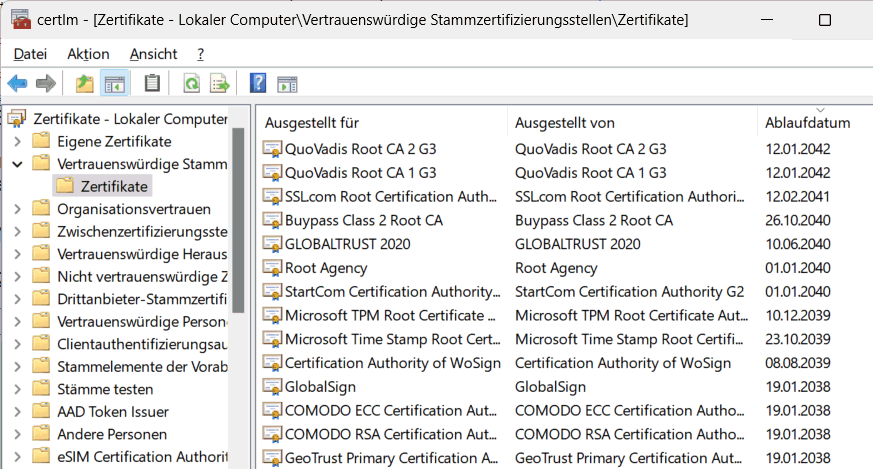Click the clipboard paste toolbar icon
Screen dimensions: 873x469
[152, 84]
